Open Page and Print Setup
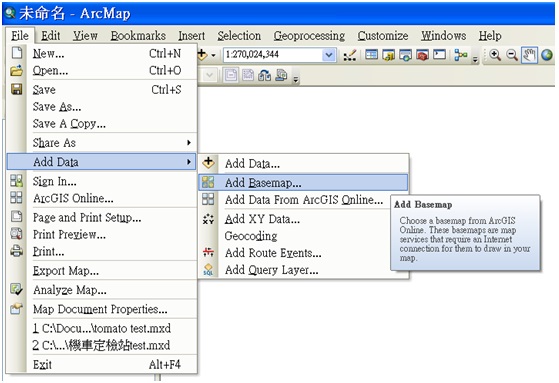Screen dimensions: 559x383 tap(102, 217)
